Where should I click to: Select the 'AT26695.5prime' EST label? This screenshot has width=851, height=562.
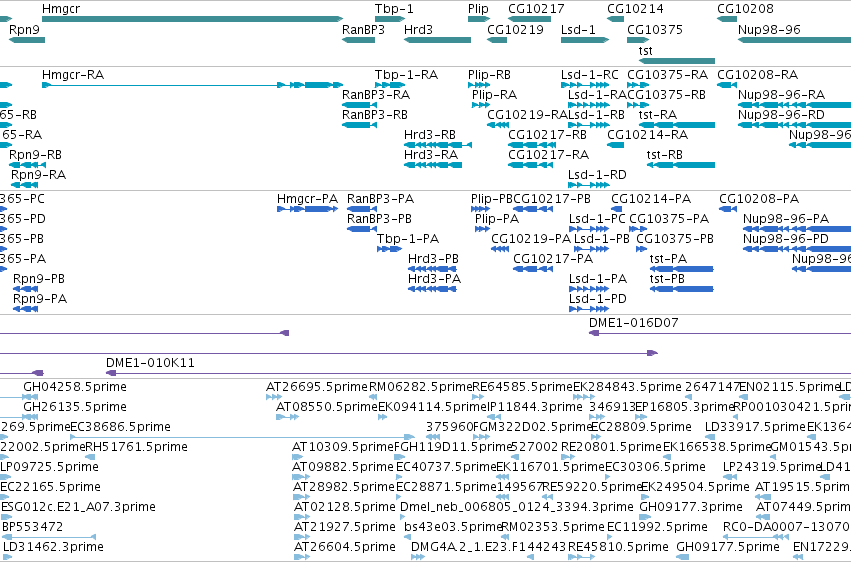(x=317, y=387)
